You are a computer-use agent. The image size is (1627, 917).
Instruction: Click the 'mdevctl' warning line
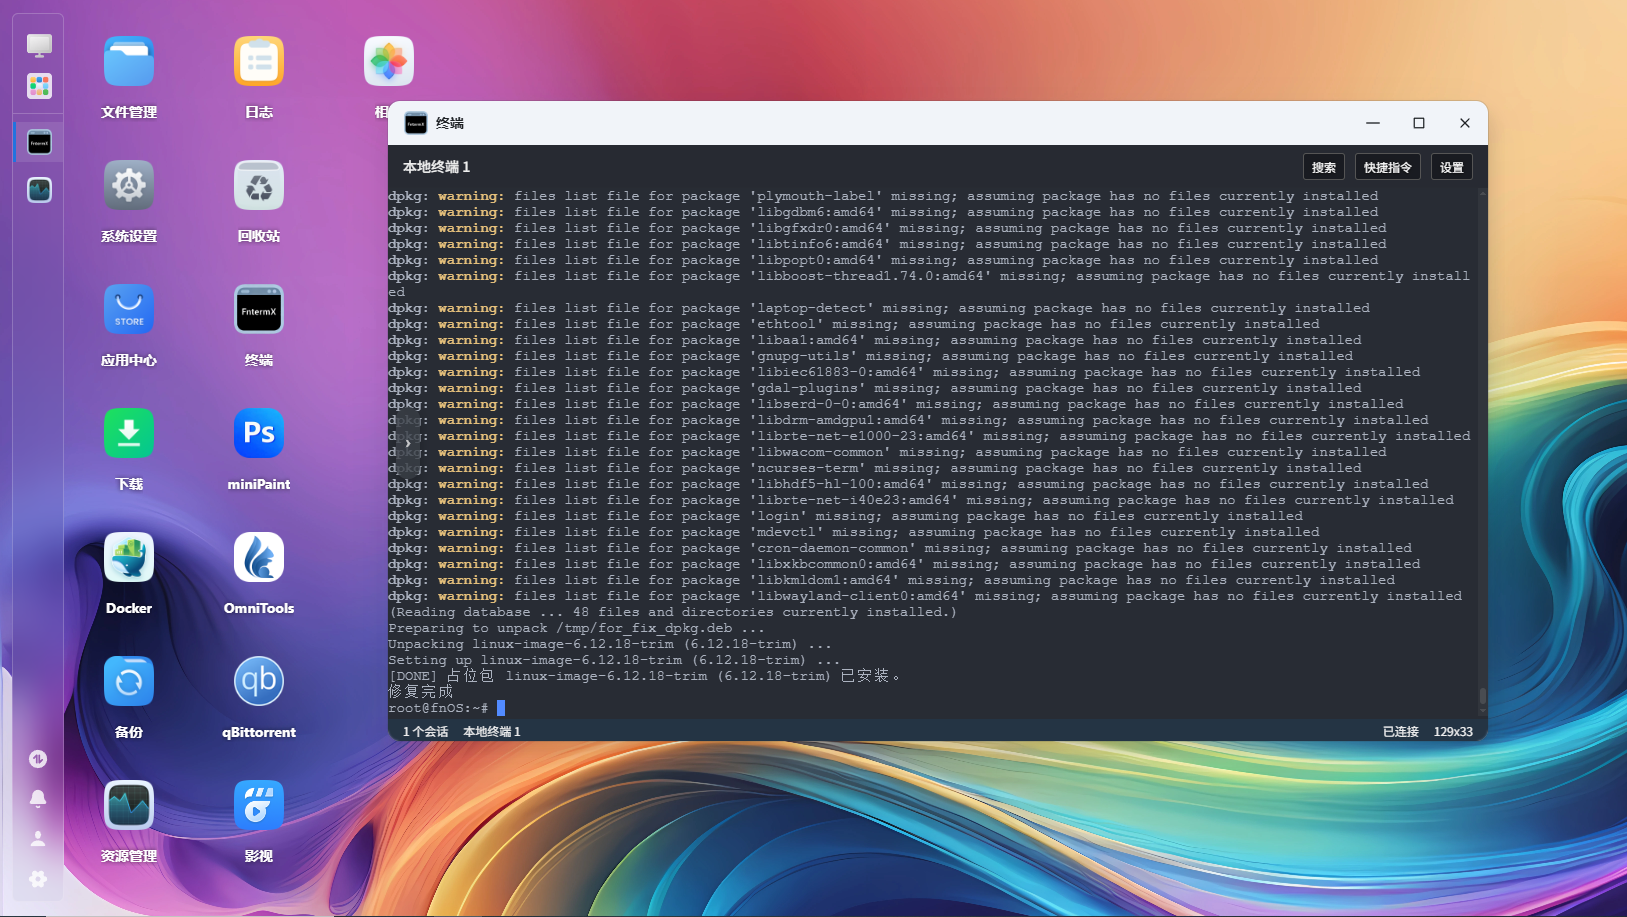854,532
